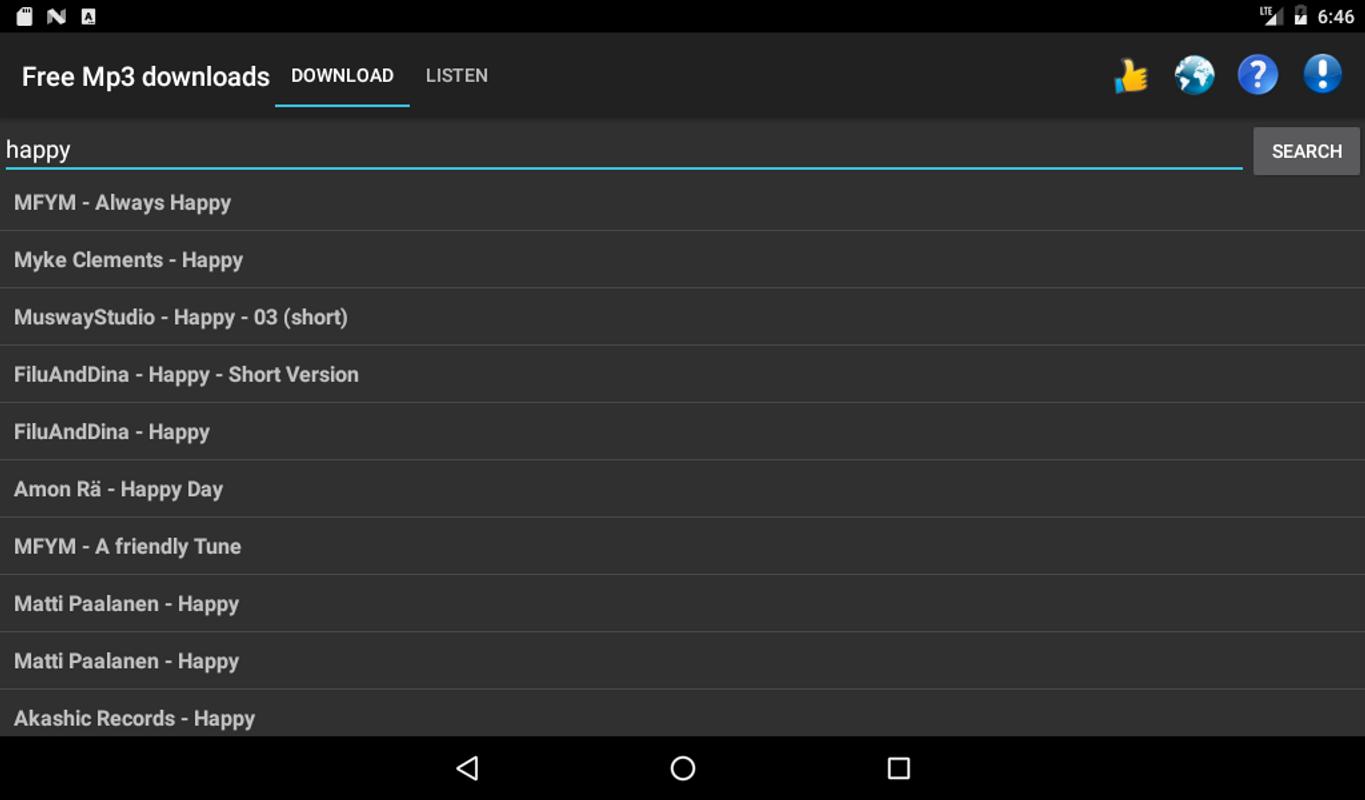Tap the Free Mp3 downloads title

[146, 77]
